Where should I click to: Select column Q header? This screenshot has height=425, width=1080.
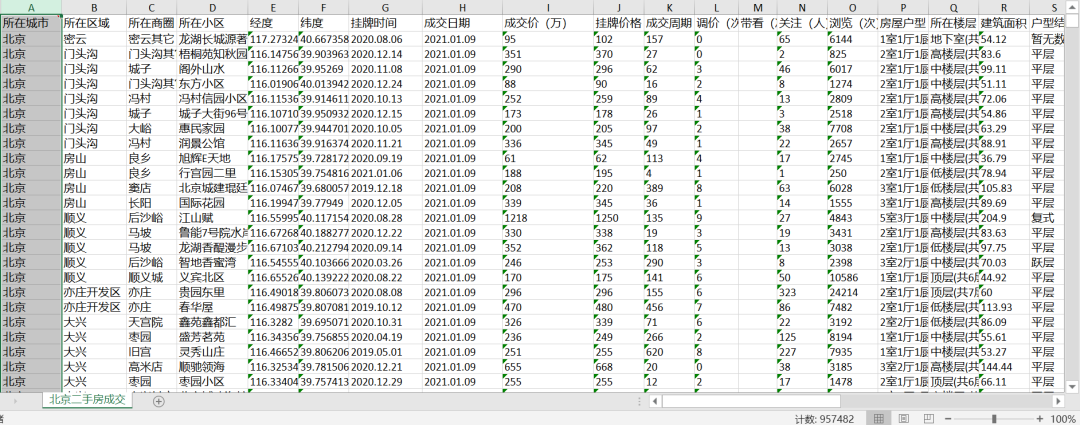(953, 8)
